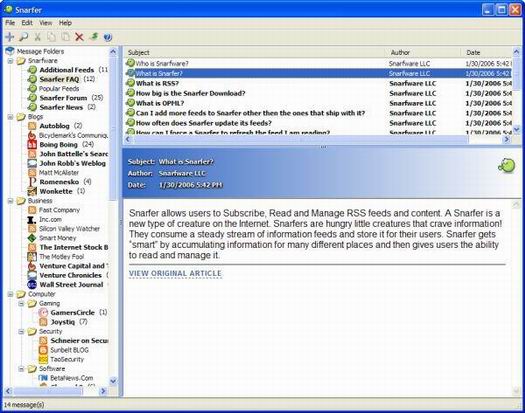Click the TaoSecurity feed icon
Viewport: 525px width, 413px height.
point(43,359)
